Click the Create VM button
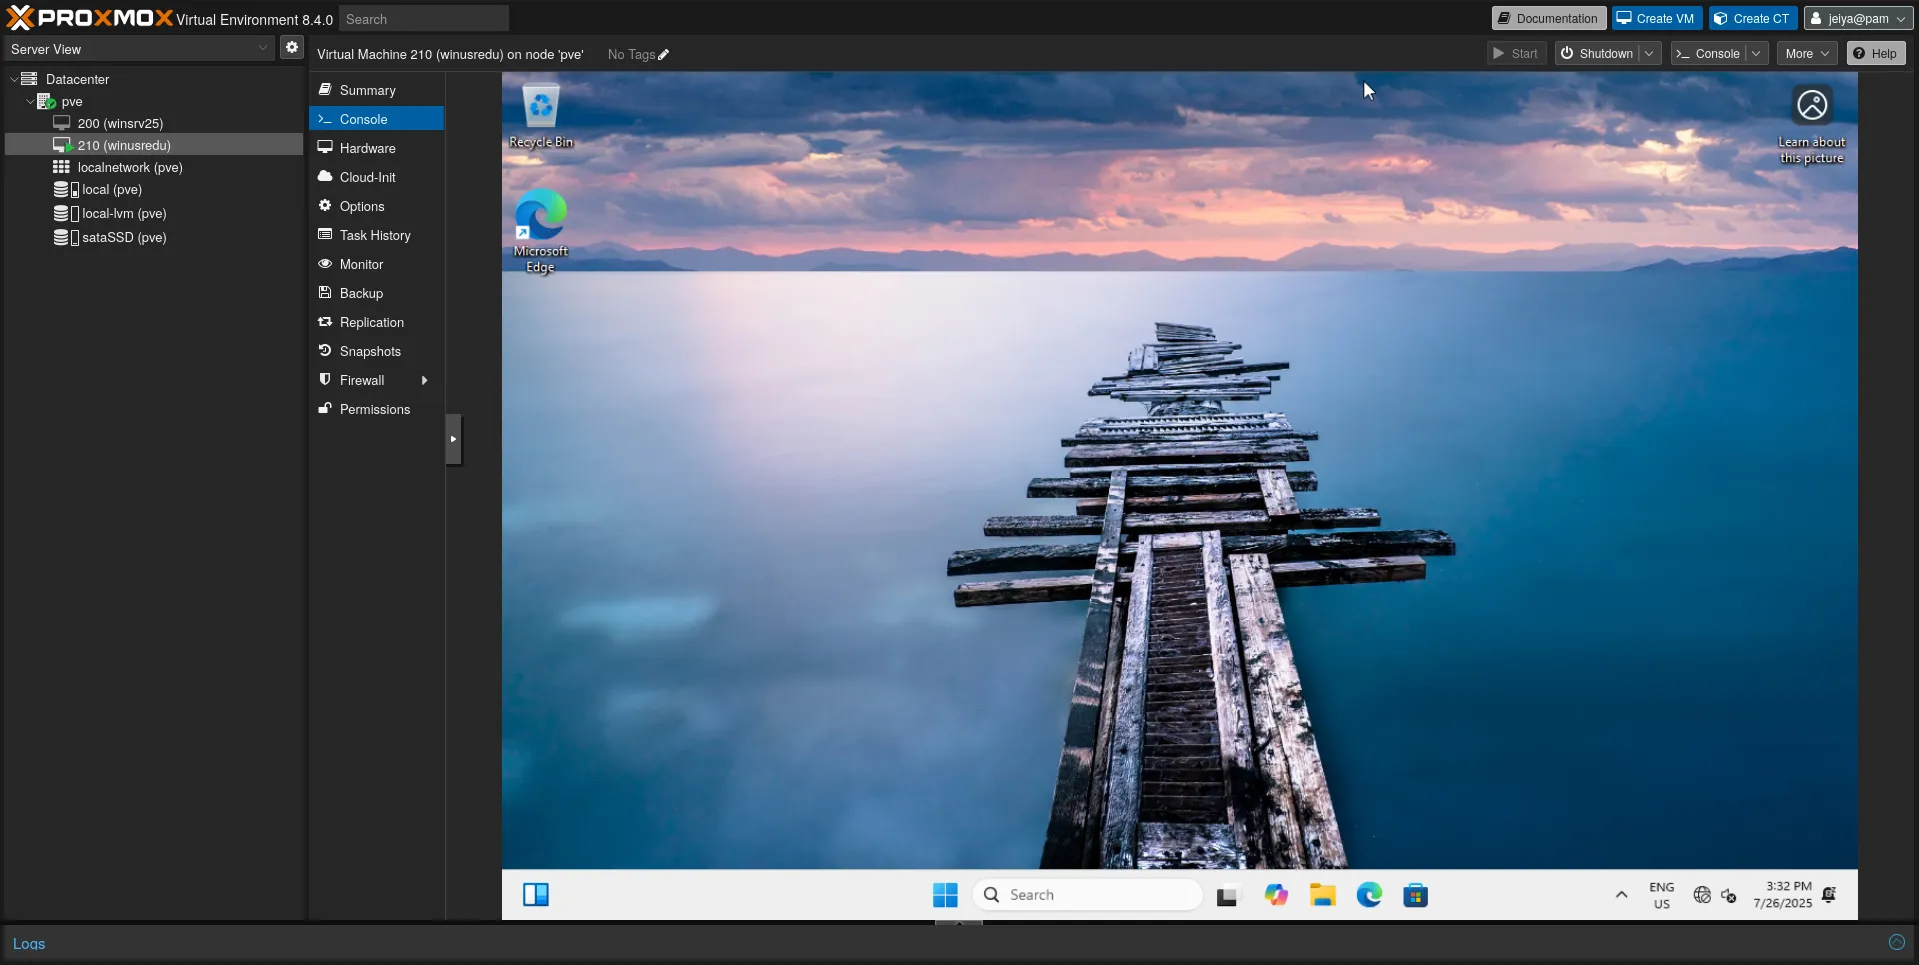This screenshot has width=1919, height=965. [x=1656, y=19]
